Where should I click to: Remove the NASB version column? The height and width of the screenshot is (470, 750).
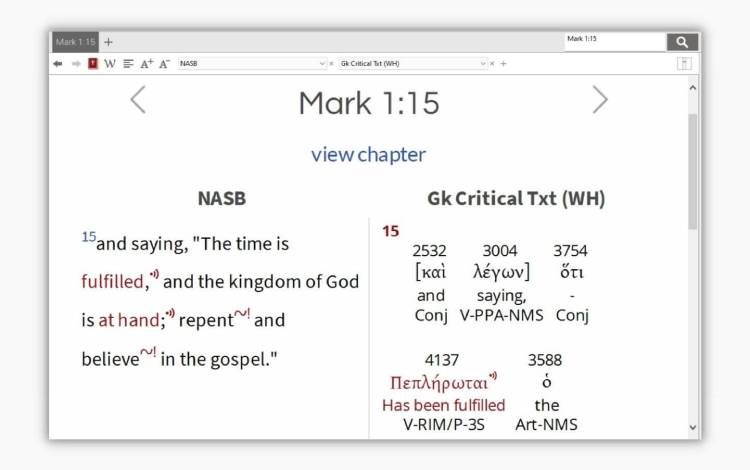(332, 64)
